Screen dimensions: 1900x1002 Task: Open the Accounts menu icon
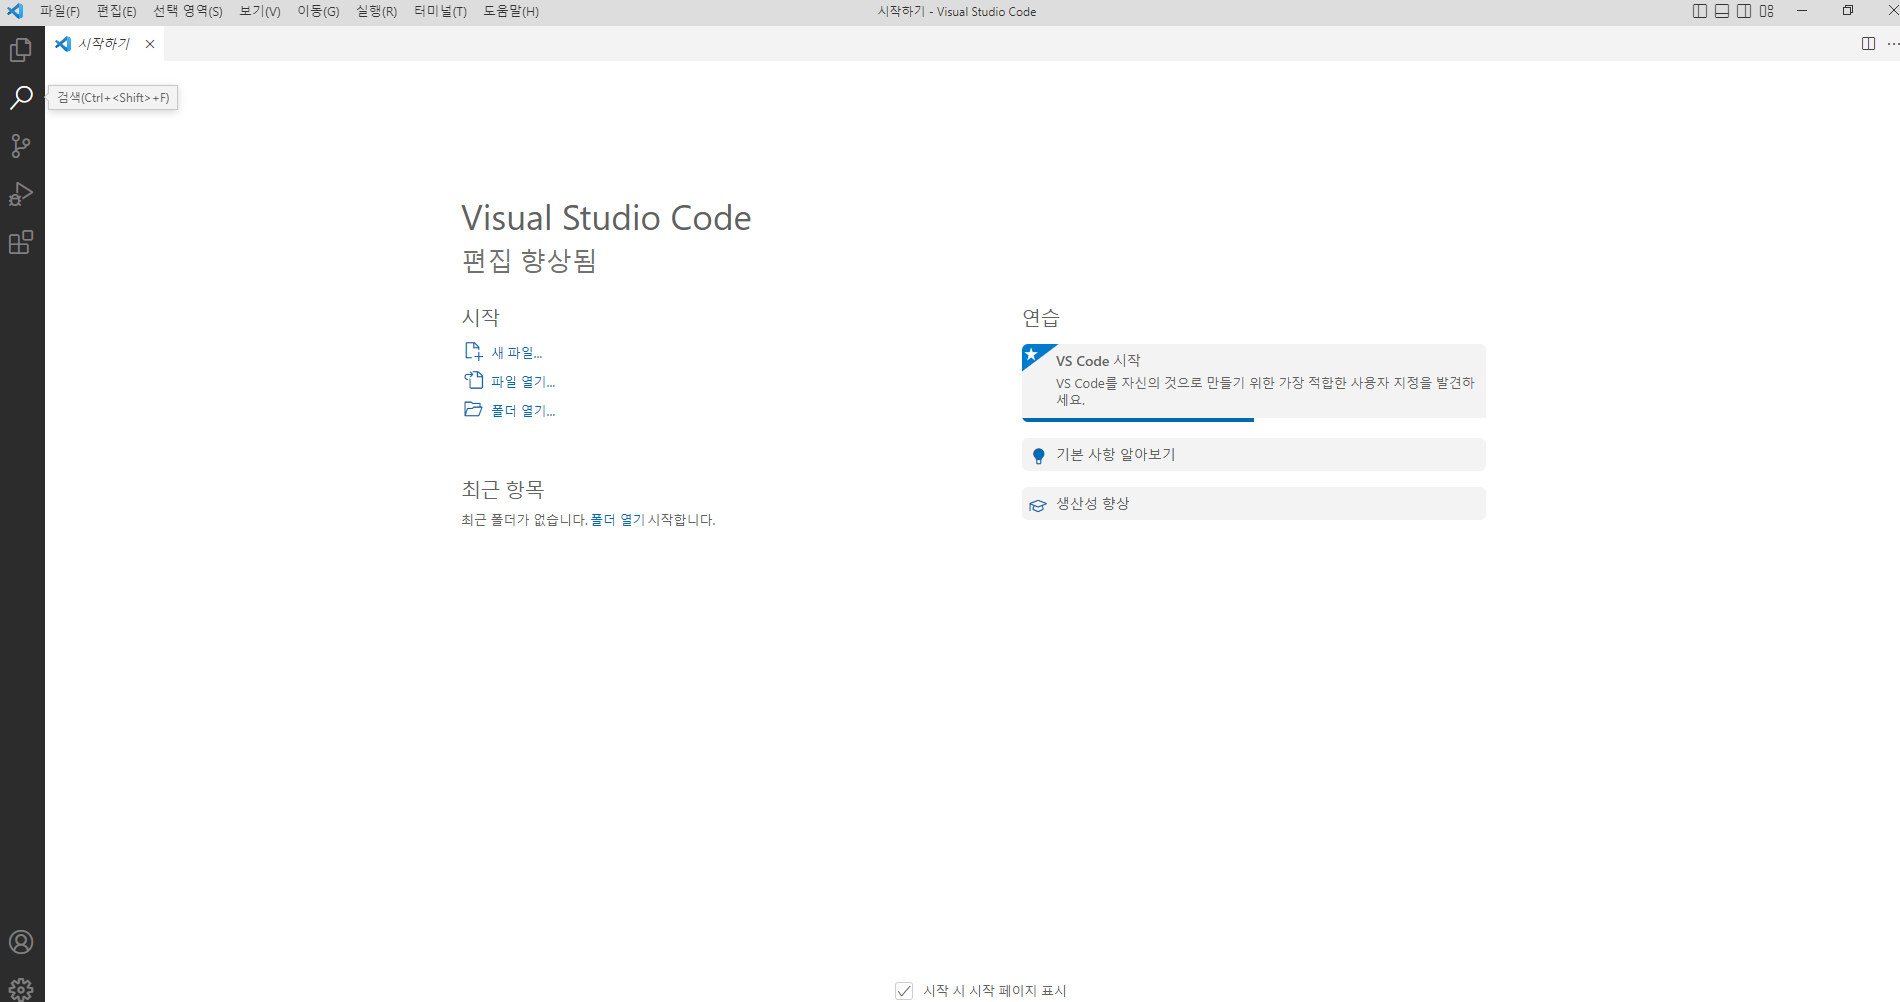(x=21, y=942)
